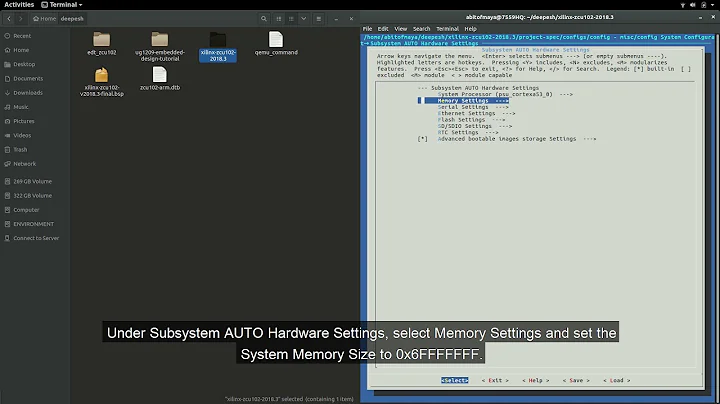The height and width of the screenshot is (404, 720).
Task: Click the Select button in menuconfig
Action: click(x=455, y=380)
